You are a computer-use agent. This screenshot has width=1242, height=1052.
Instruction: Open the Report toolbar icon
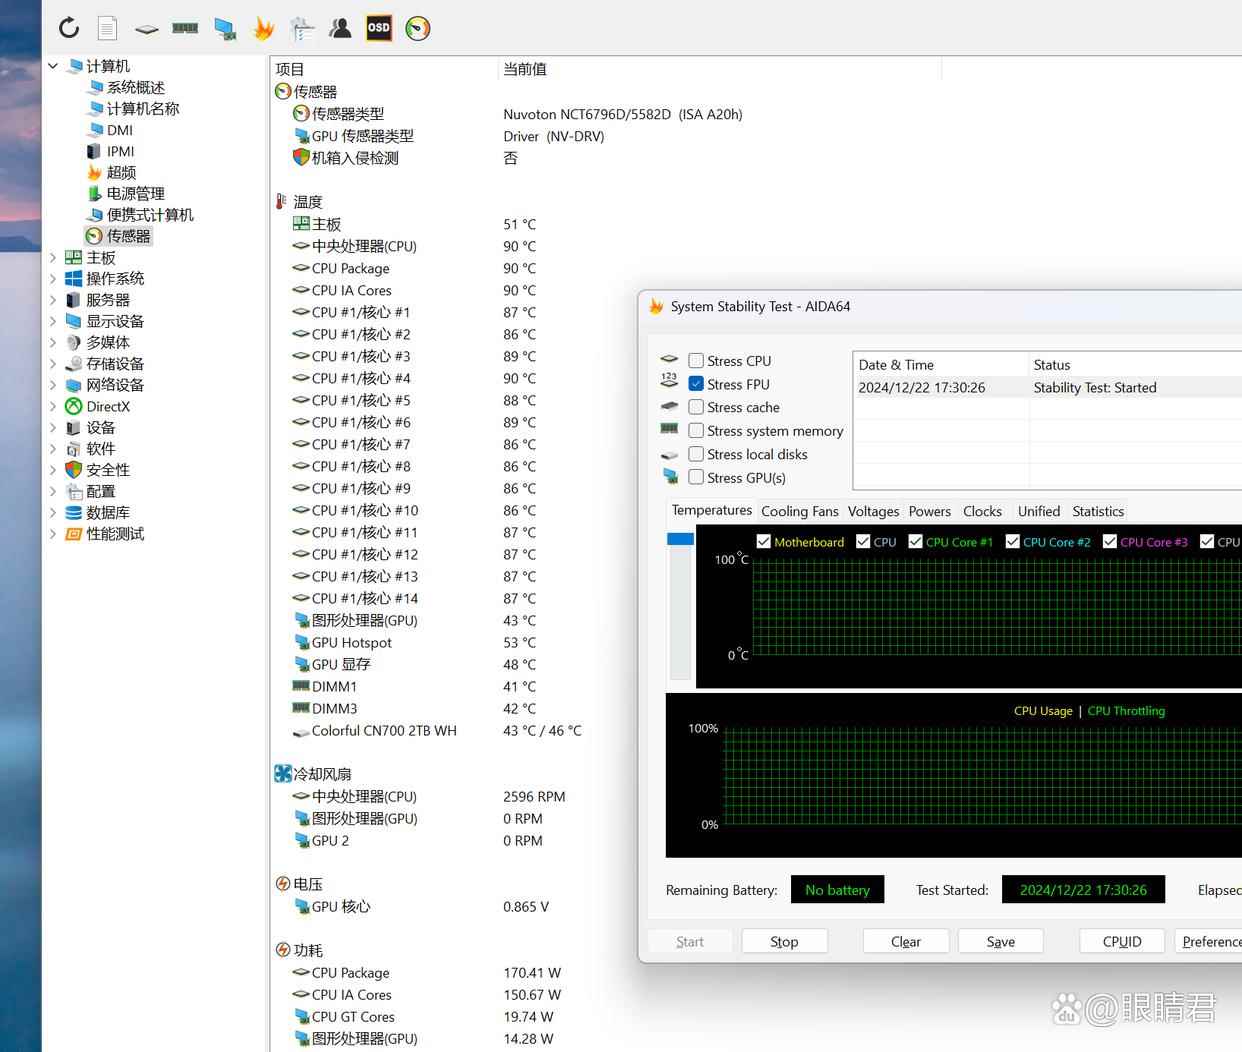click(x=107, y=28)
